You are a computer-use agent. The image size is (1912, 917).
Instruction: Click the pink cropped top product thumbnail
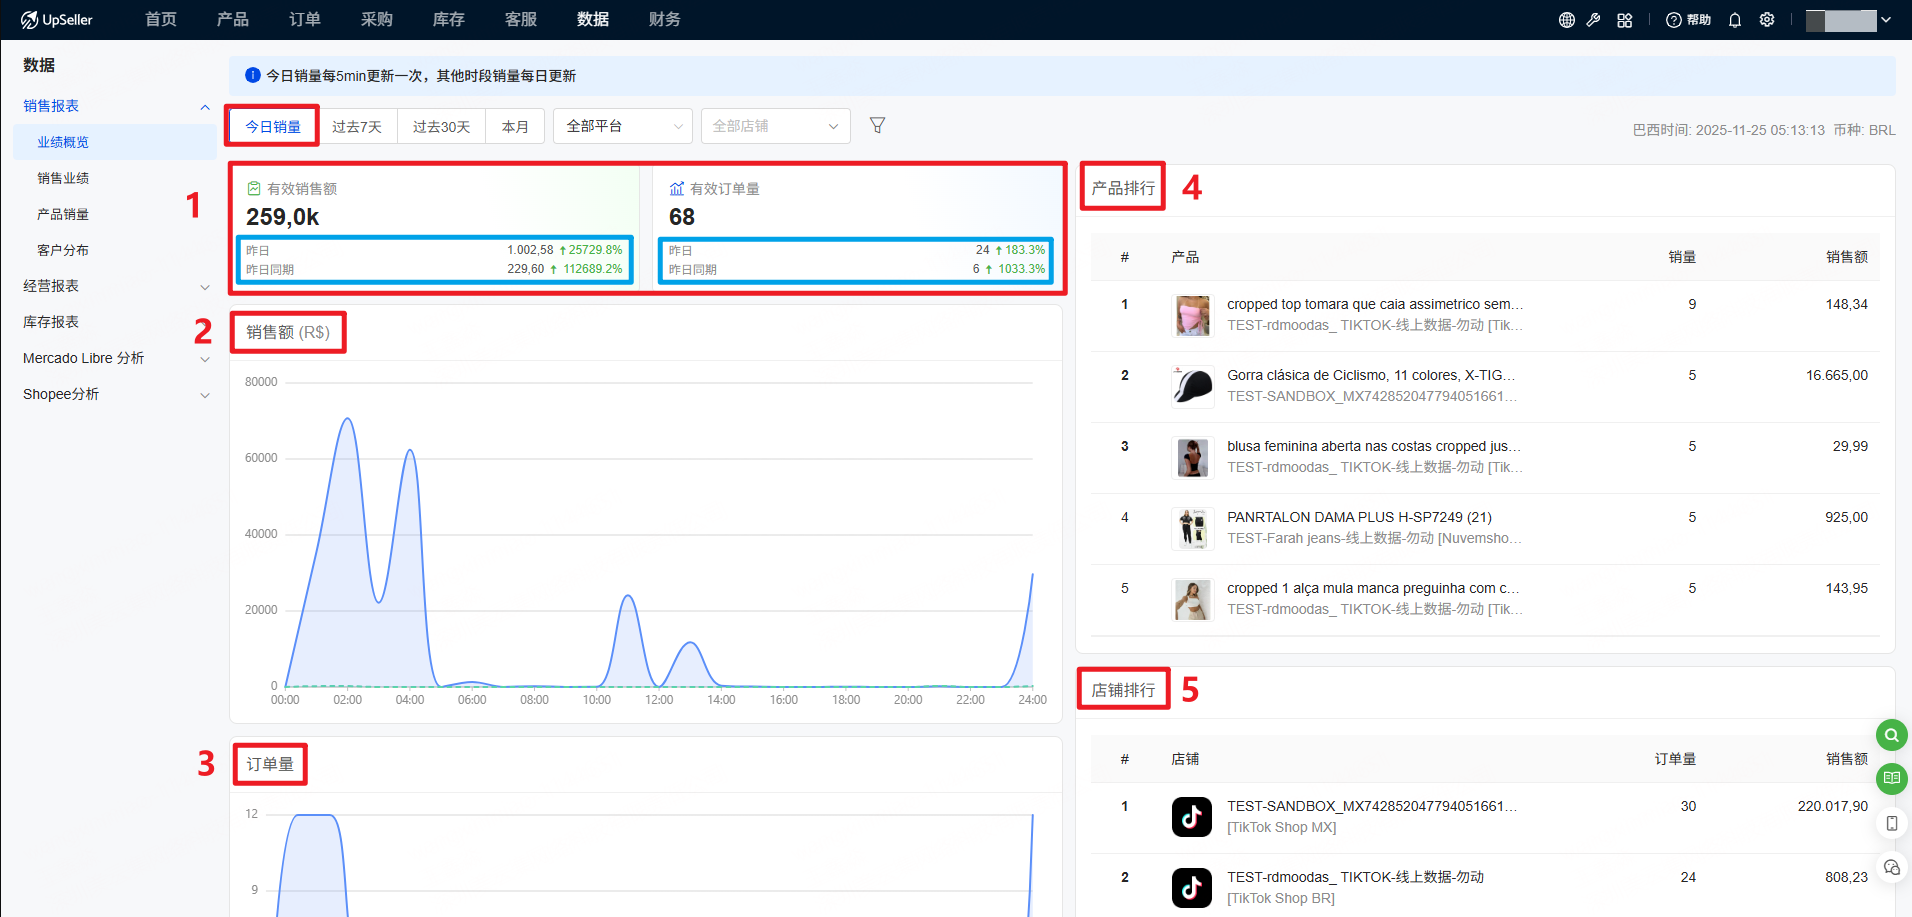pyautogui.click(x=1192, y=315)
